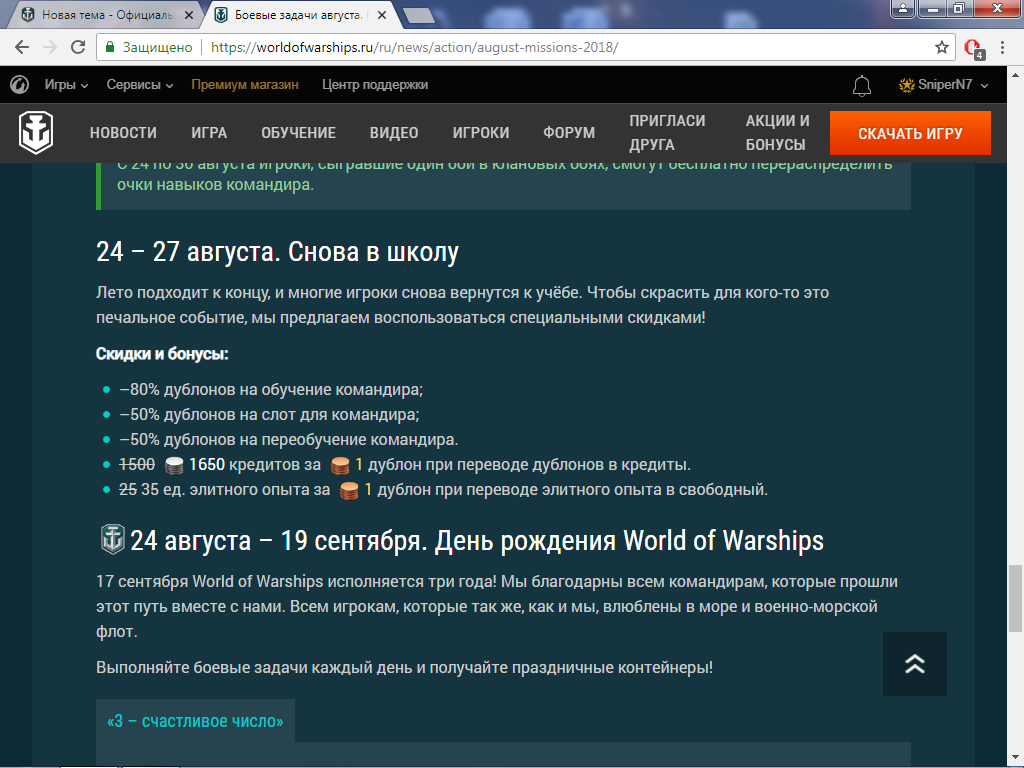The height and width of the screenshot is (768, 1024).
Task: Click the doubloon icon in elite experience line
Action: pos(349,490)
